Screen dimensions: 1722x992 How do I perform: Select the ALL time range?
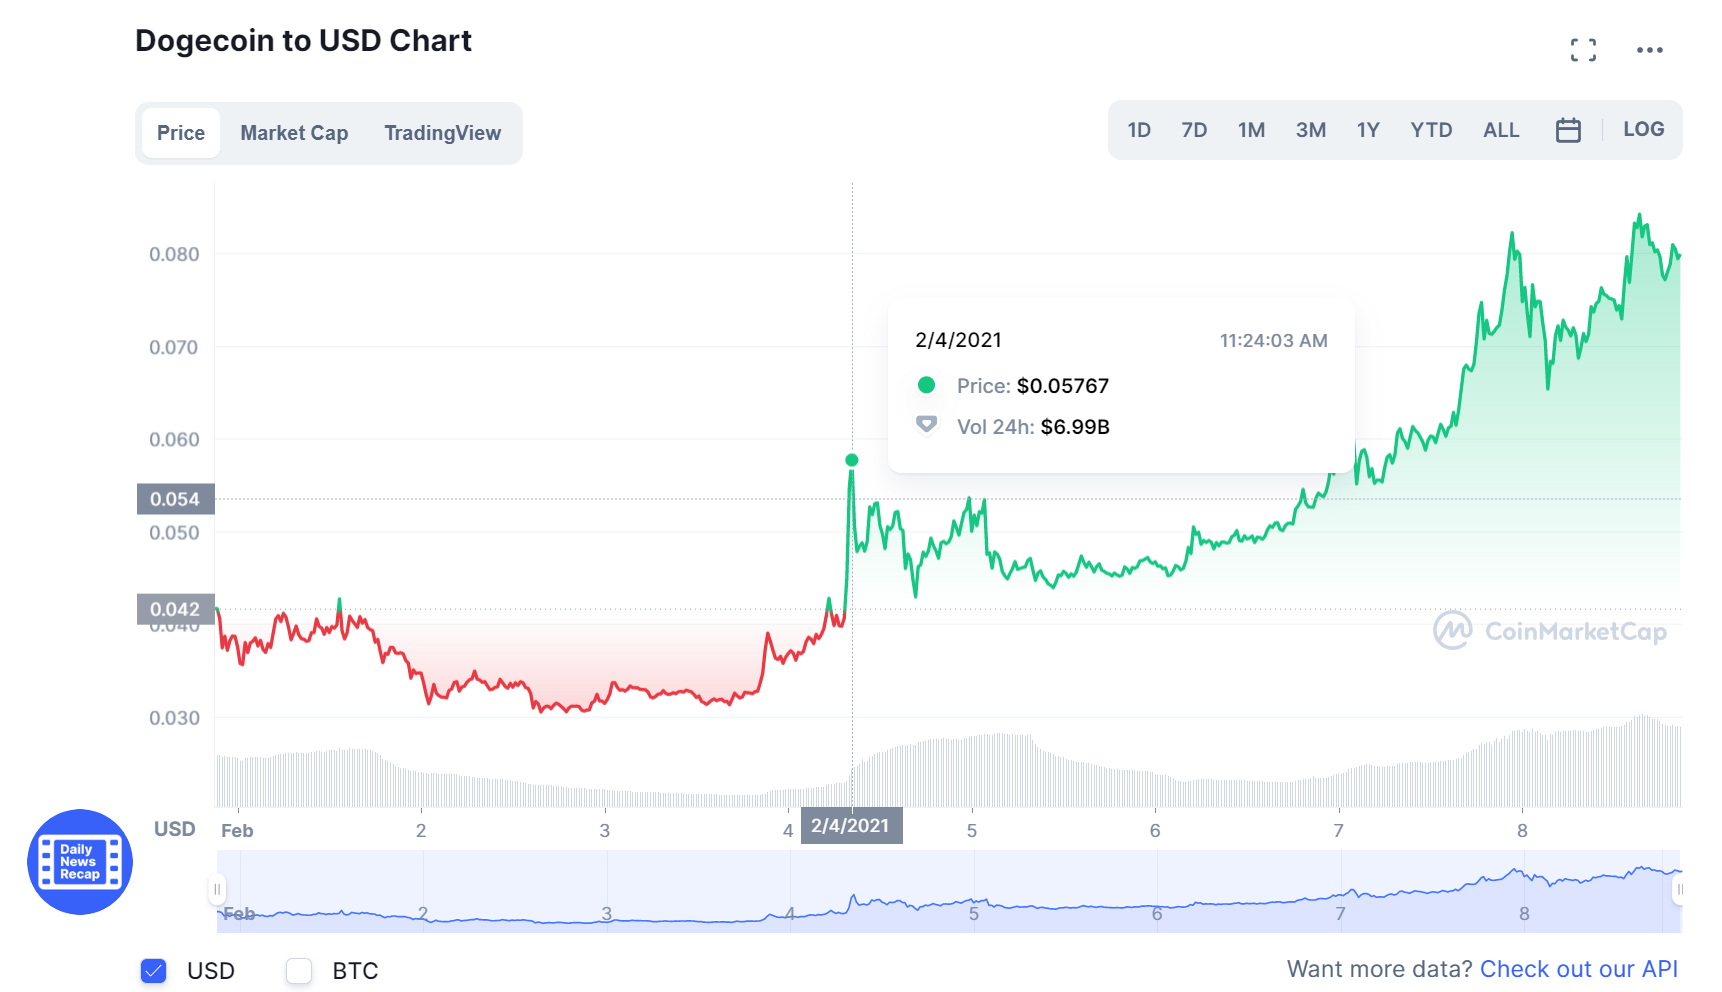click(1501, 130)
